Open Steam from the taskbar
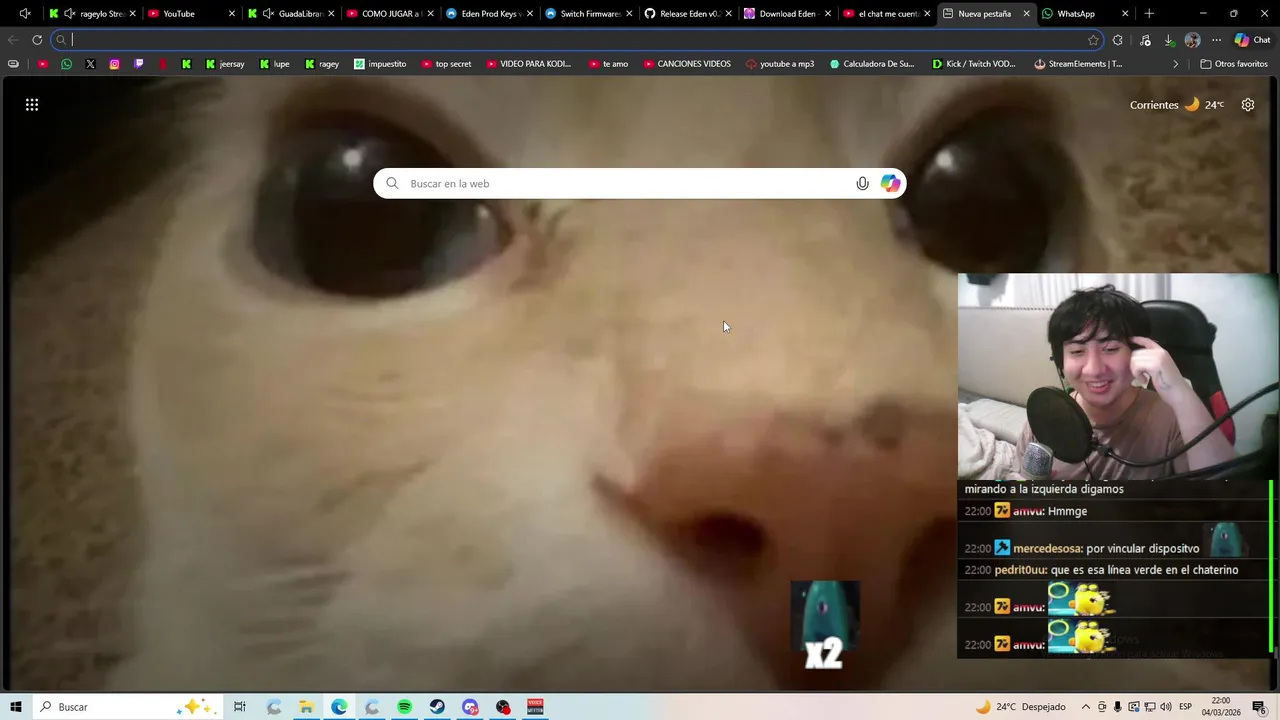 tap(437, 707)
